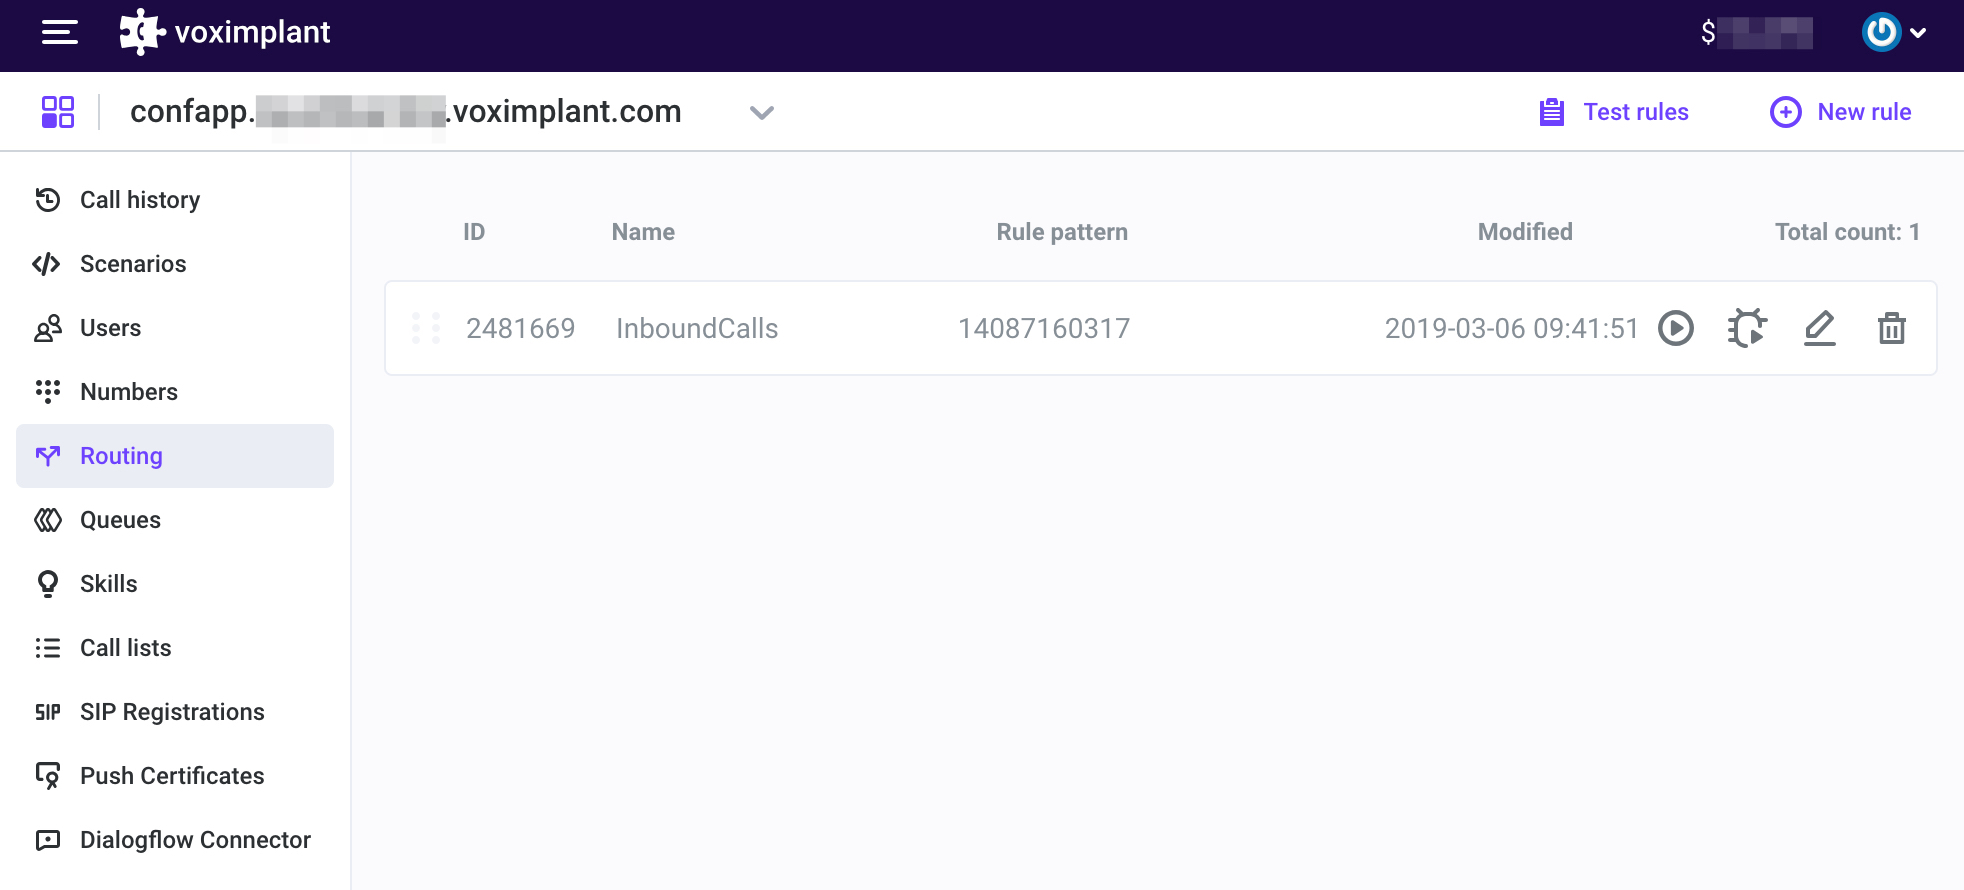Open Queues in sidebar
Image resolution: width=1964 pixels, height=890 pixels.
click(175, 520)
